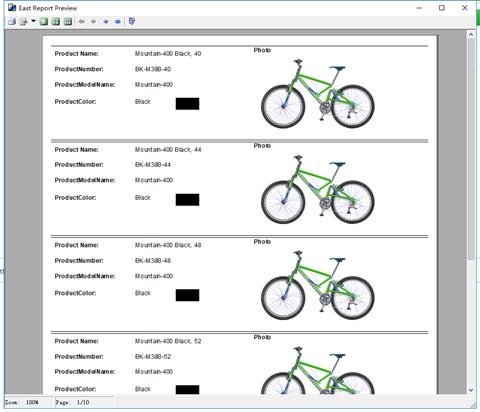480x412 pixels.
Task: Click black color swatch for Mountain-400 Black, 48
Action: [x=187, y=295]
